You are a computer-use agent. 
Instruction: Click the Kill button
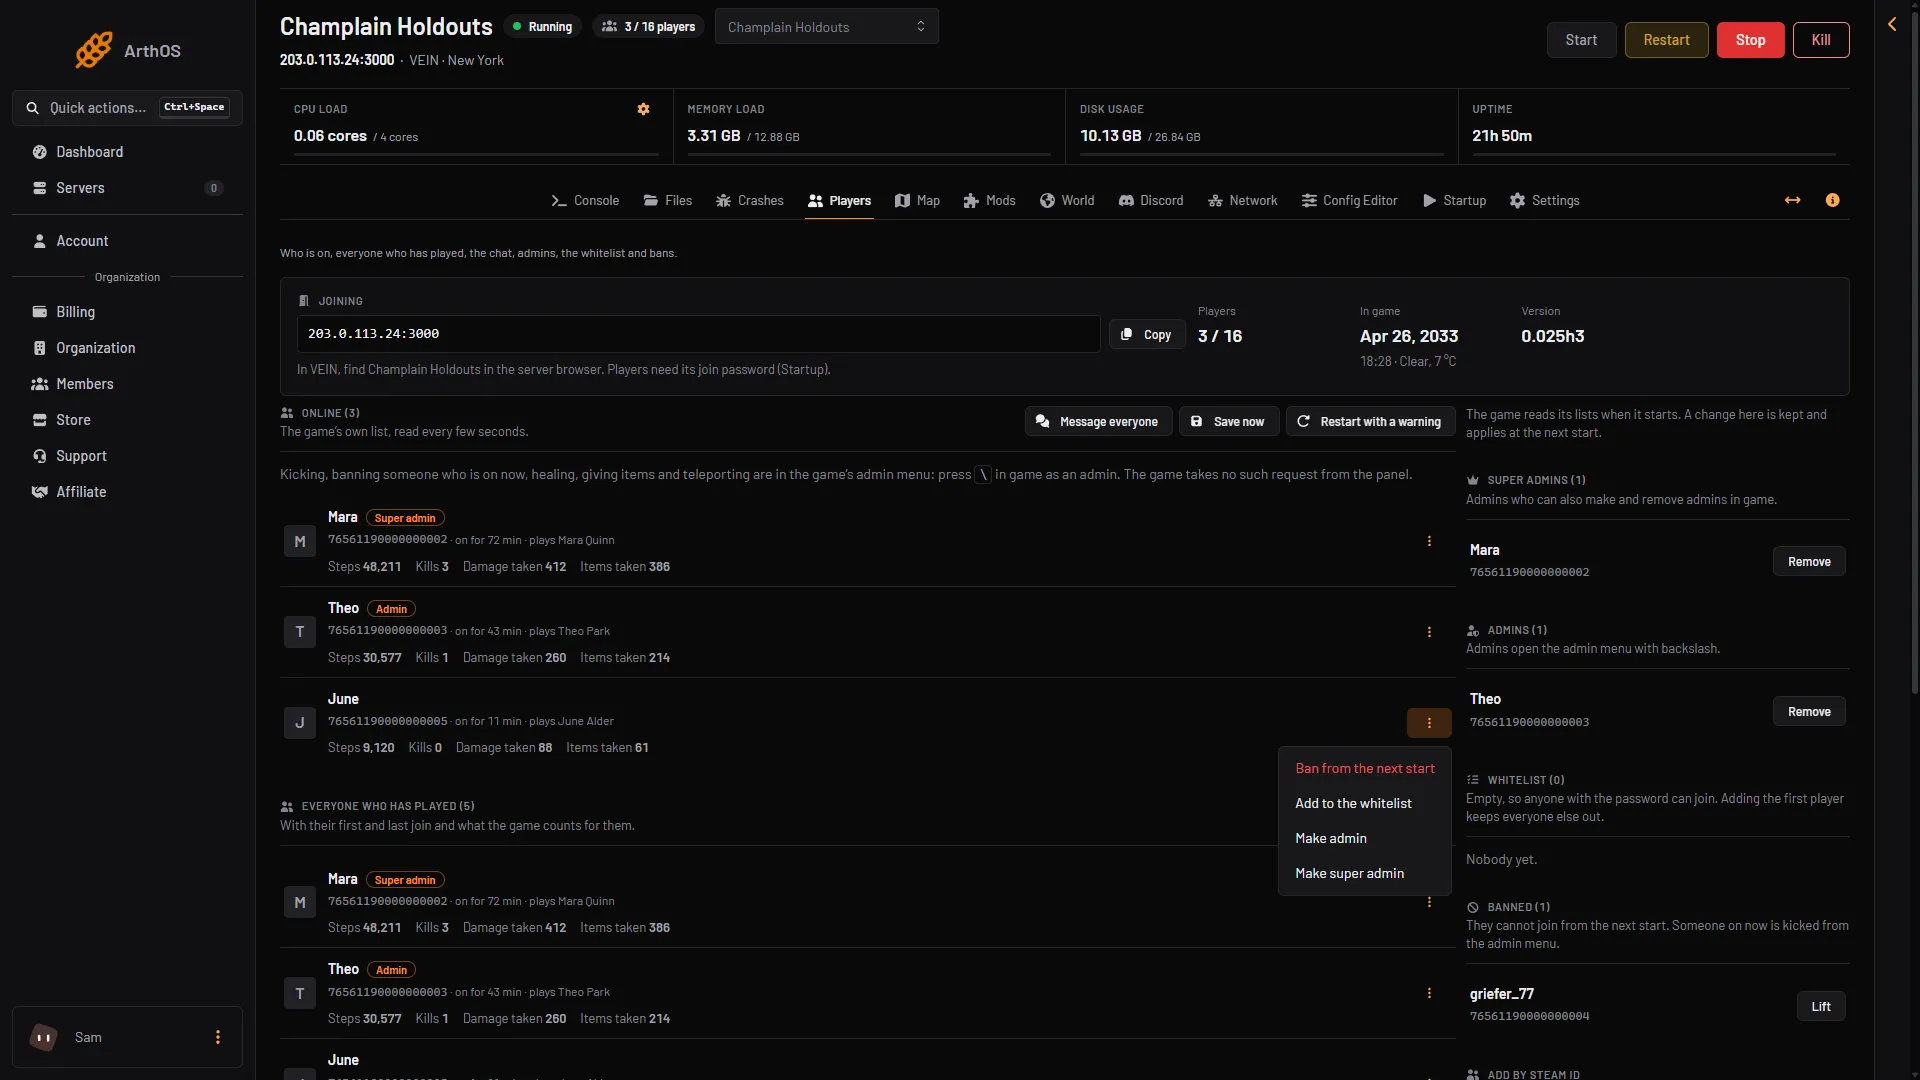point(1821,40)
